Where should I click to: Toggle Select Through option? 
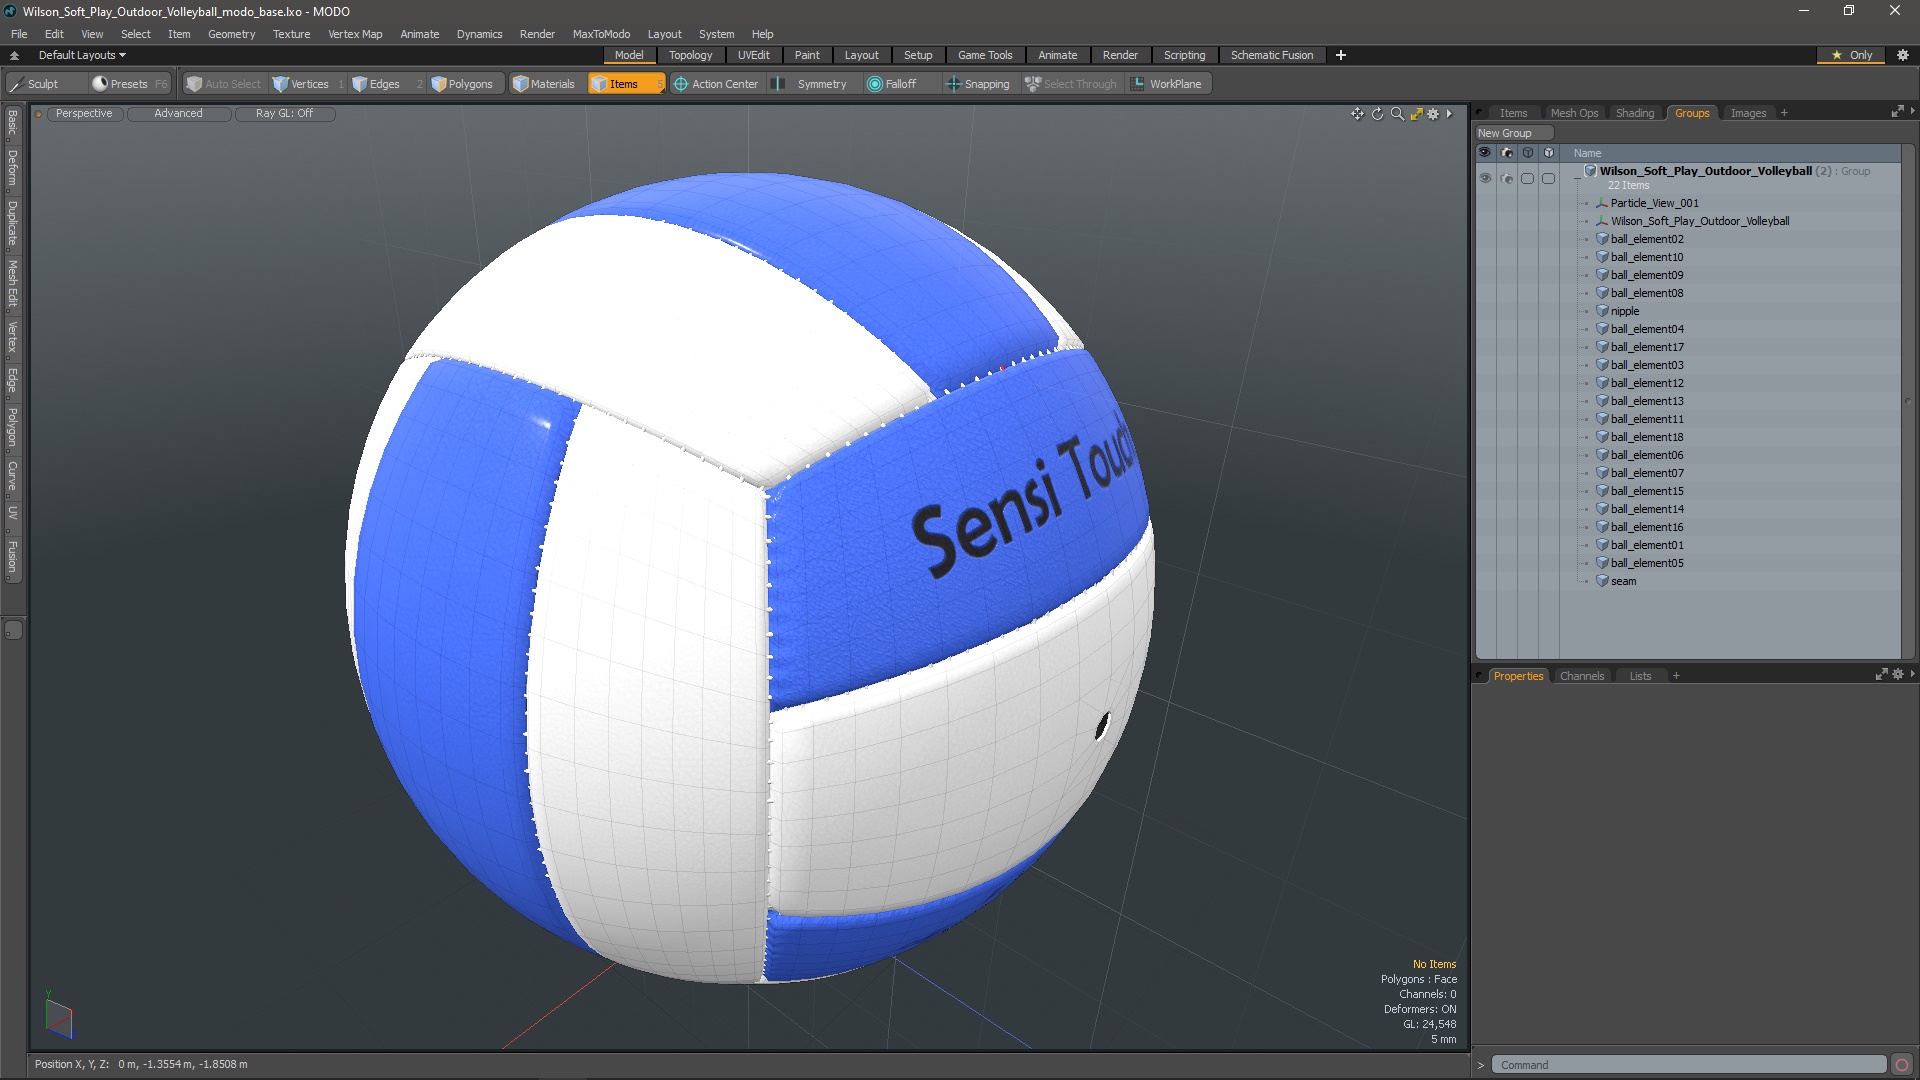click(1071, 84)
